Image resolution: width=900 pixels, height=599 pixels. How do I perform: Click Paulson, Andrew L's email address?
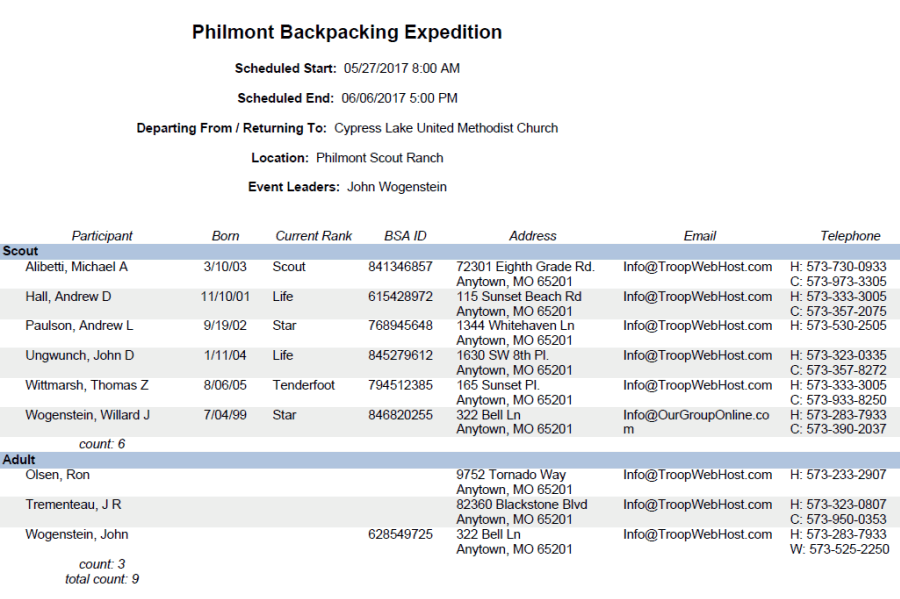(x=697, y=326)
